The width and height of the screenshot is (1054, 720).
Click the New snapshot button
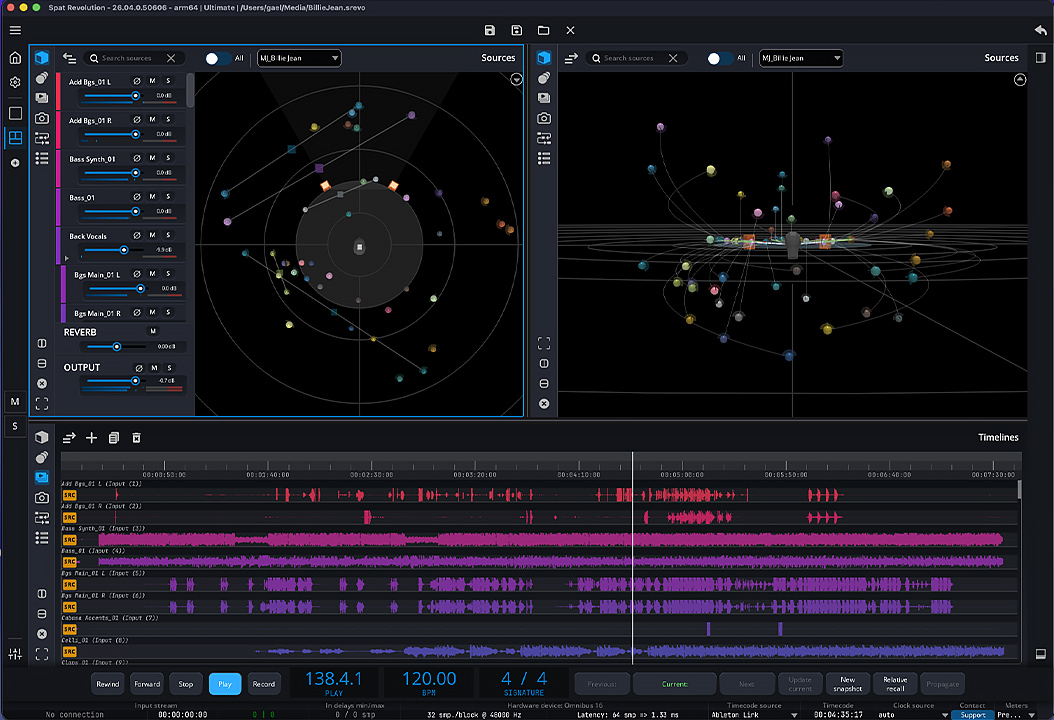[848, 684]
